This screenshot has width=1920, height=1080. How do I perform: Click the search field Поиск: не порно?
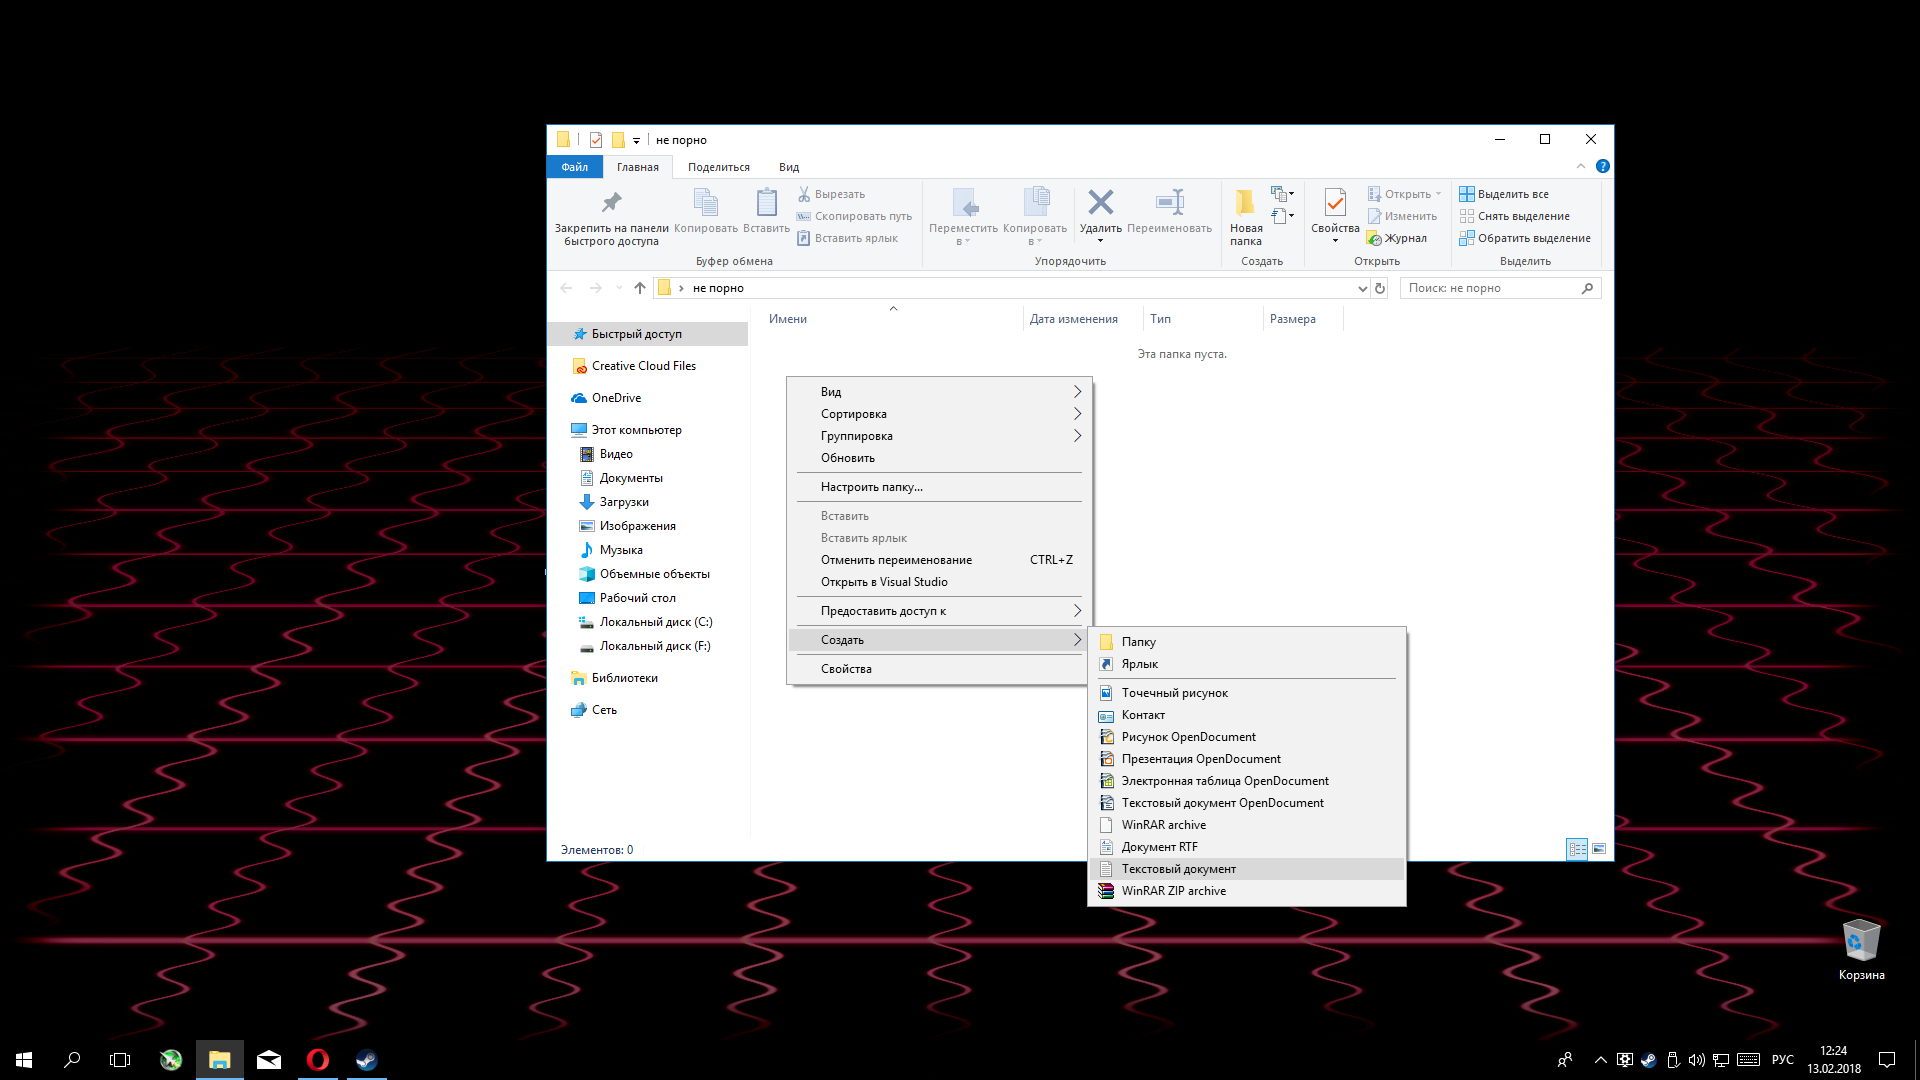pos(1500,288)
